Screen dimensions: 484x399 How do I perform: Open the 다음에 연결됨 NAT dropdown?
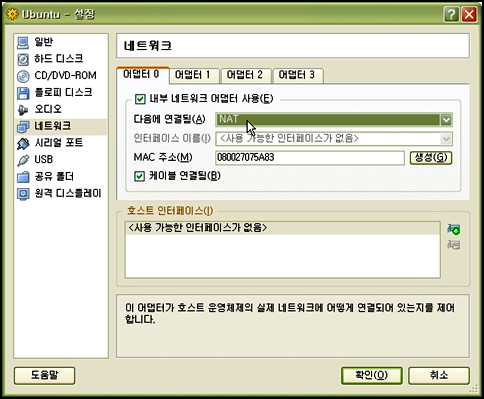point(334,120)
